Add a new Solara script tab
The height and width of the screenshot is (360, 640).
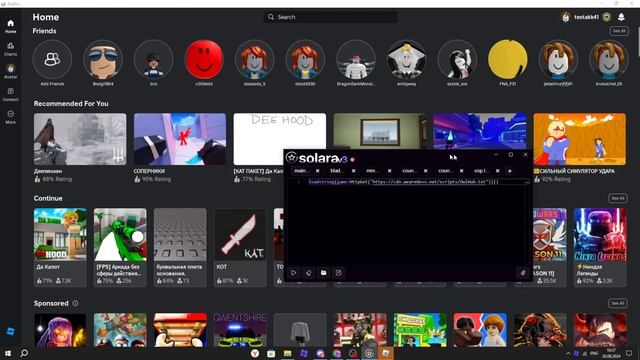click(x=509, y=171)
